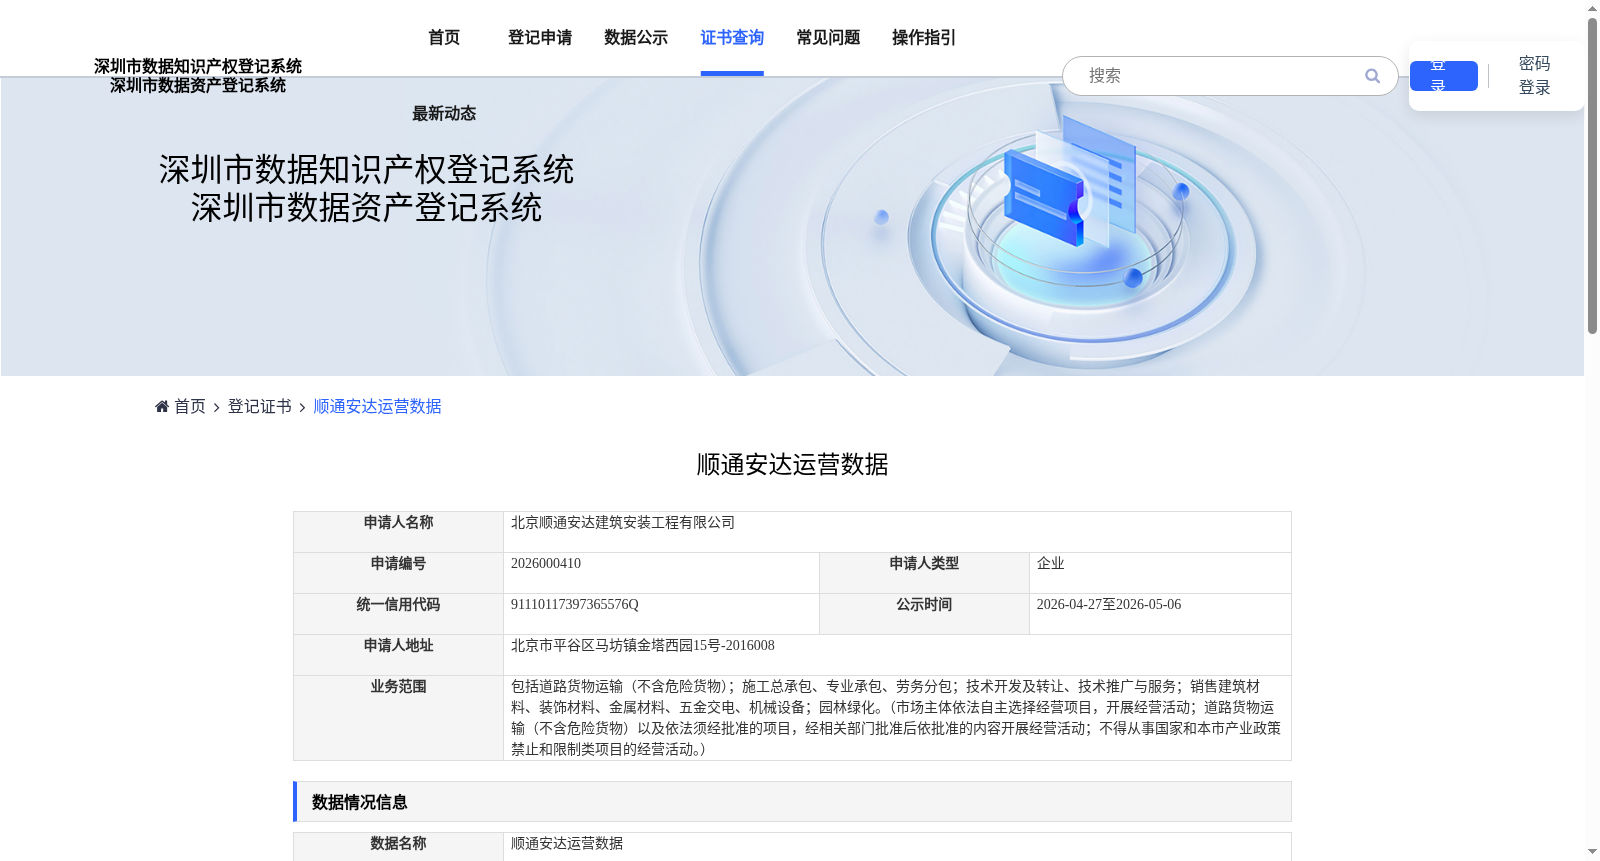Click the 数据情况信息 section header
The image size is (1600, 861).
(x=792, y=802)
